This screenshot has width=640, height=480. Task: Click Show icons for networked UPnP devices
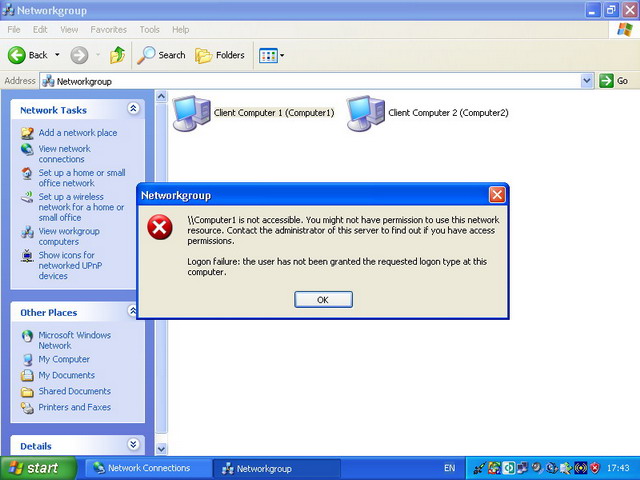[70, 265]
